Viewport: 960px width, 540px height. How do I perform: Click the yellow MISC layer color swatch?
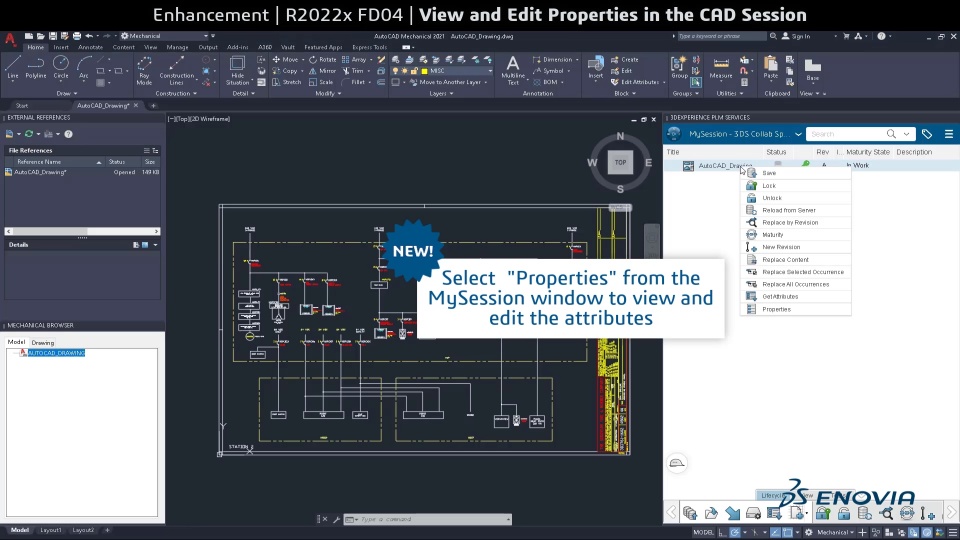(424, 70)
